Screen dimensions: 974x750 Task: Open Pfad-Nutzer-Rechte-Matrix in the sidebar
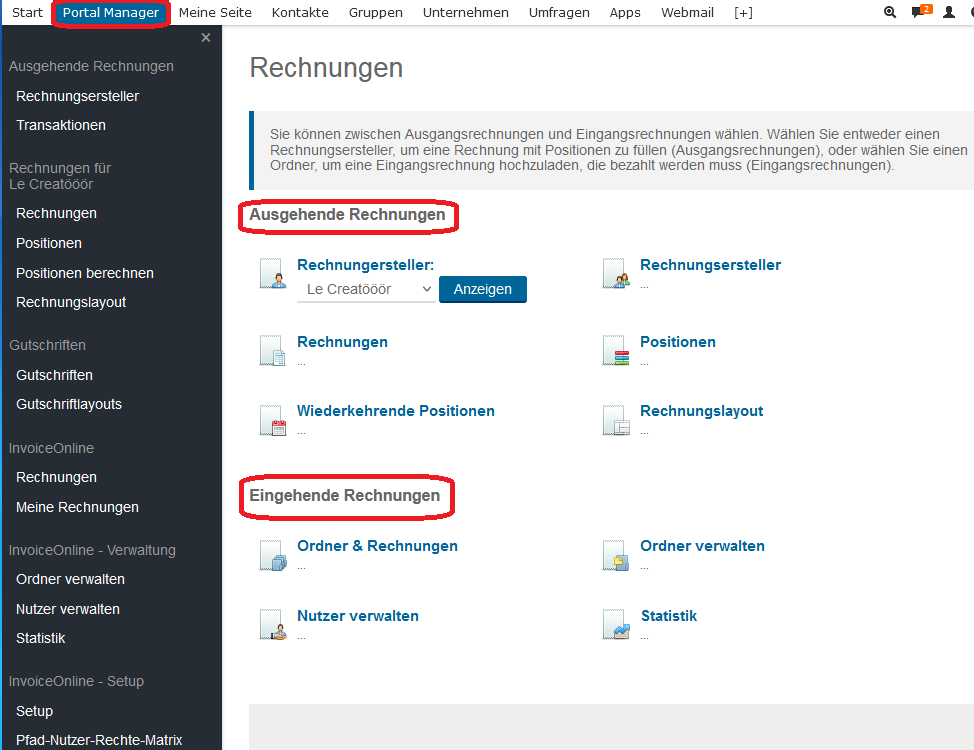coord(98,740)
